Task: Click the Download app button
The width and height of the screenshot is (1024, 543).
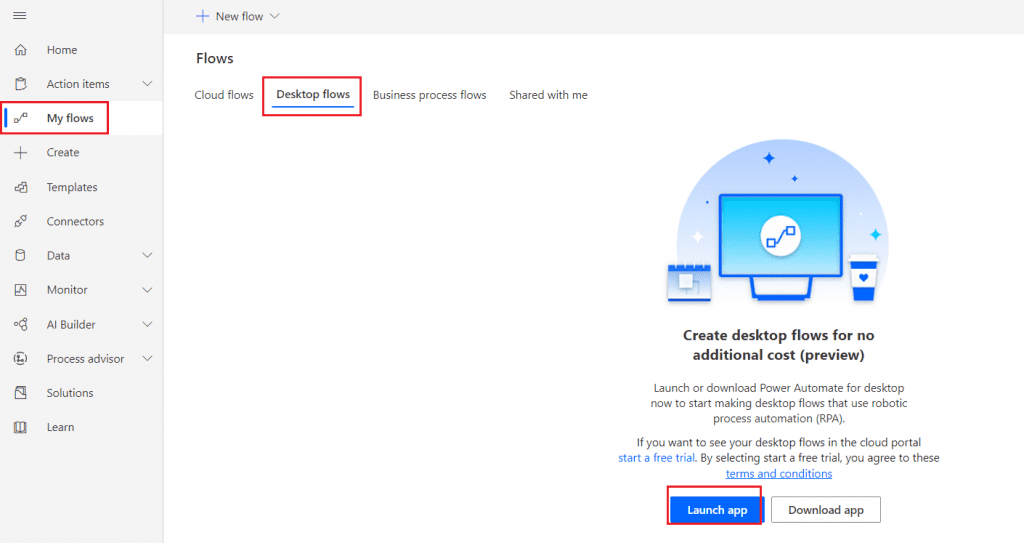Action: pos(825,510)
